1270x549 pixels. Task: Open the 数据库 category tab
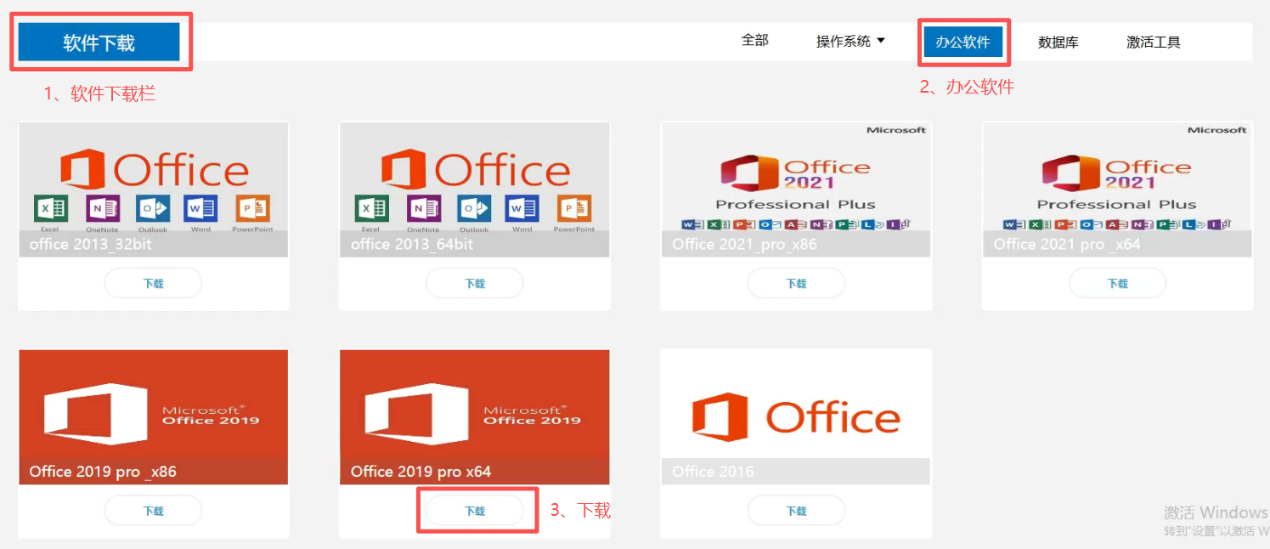(1058, 42)
